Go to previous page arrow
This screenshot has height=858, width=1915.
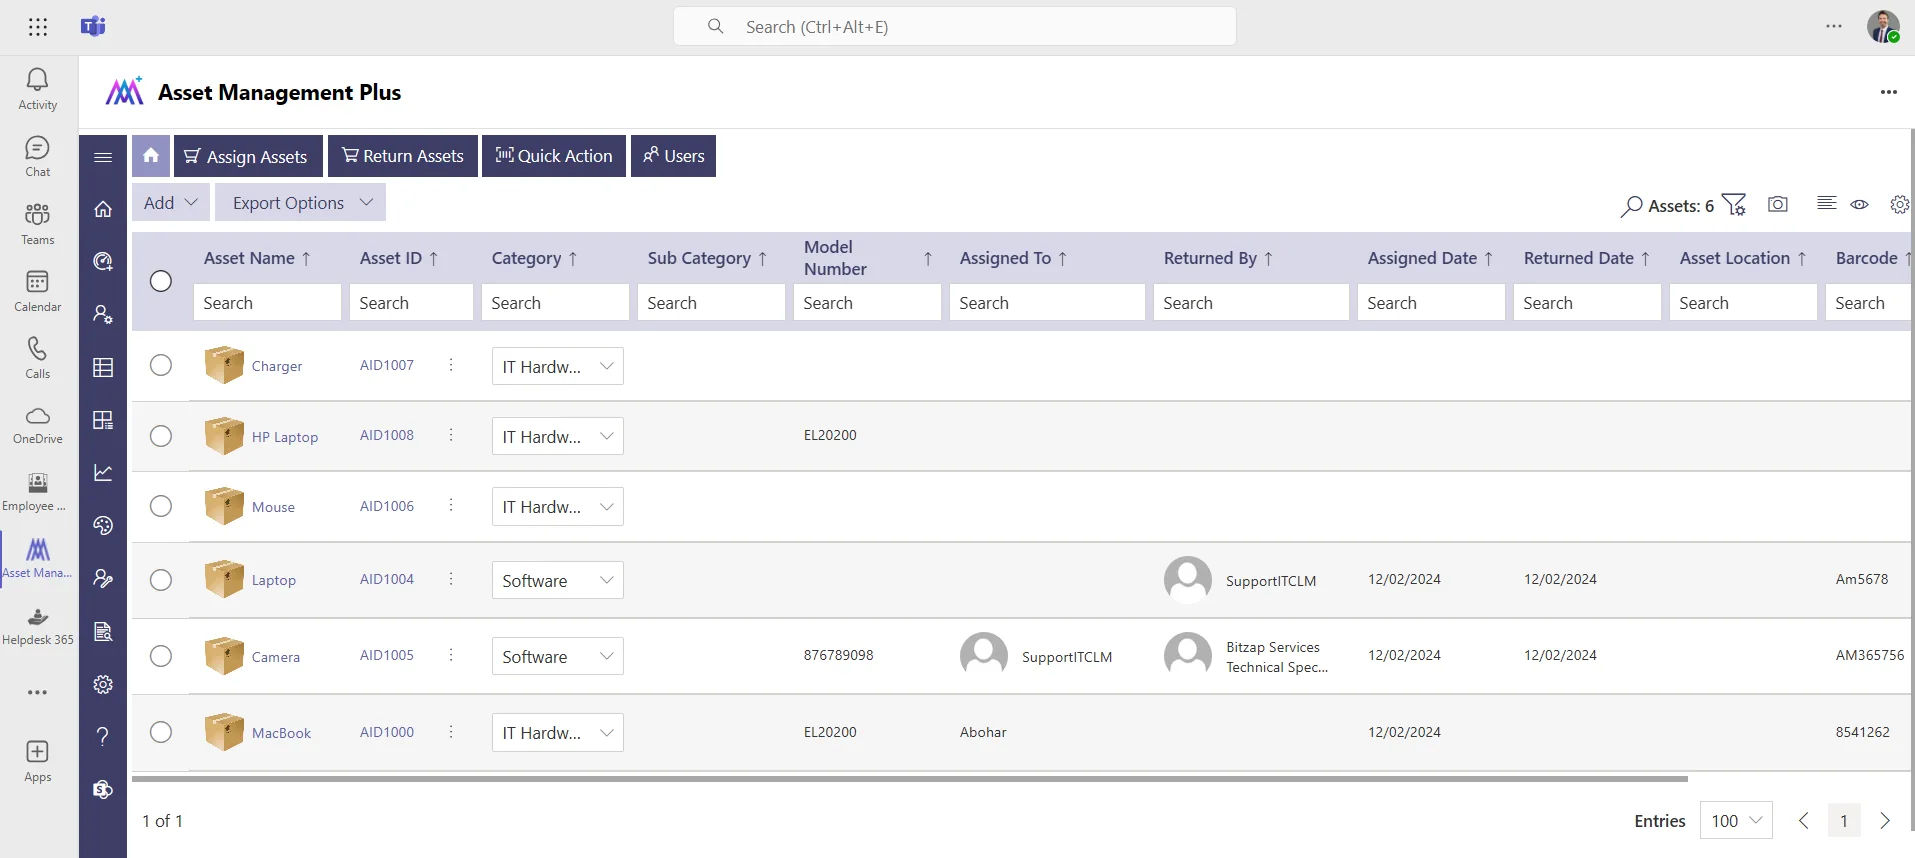1803,820
